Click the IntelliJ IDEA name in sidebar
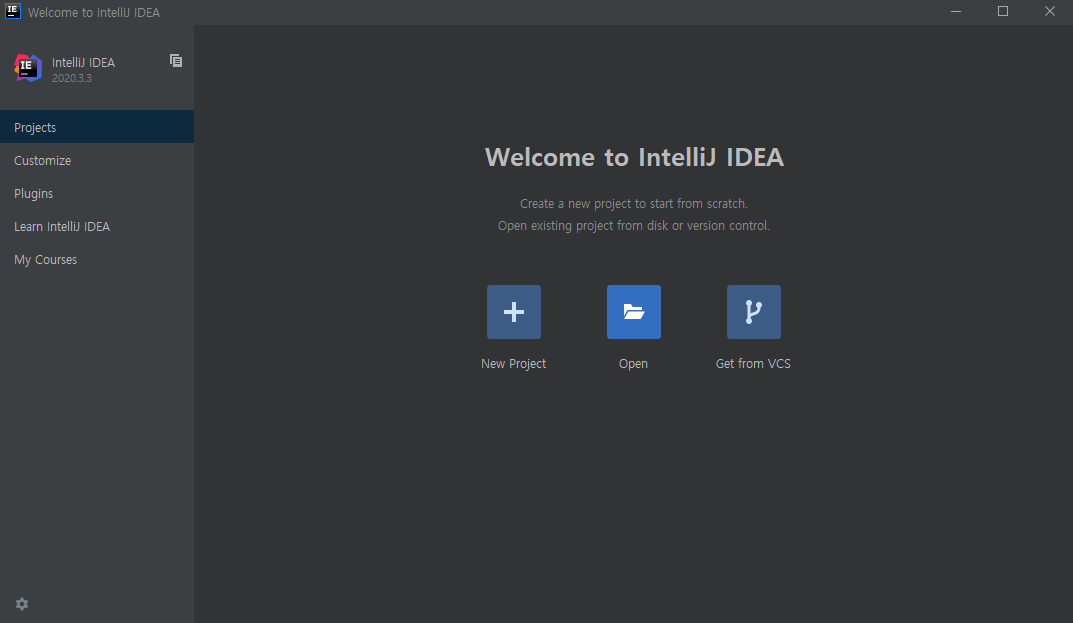 [83, 62]
